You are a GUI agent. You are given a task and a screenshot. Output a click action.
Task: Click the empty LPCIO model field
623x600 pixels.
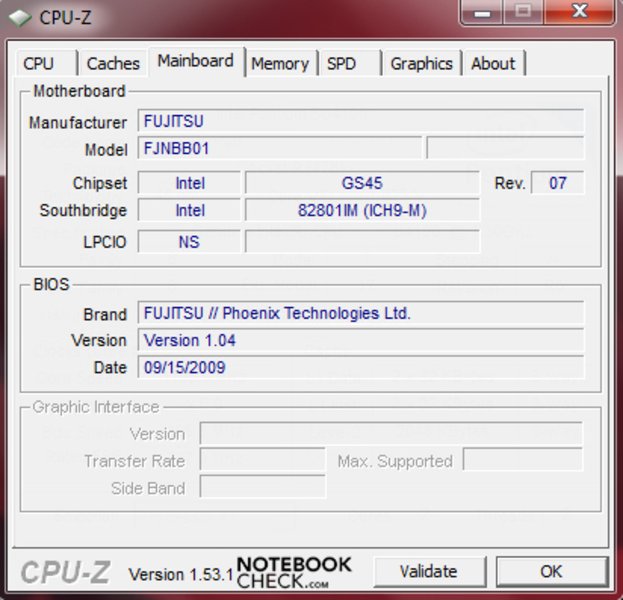coord(362,242)
